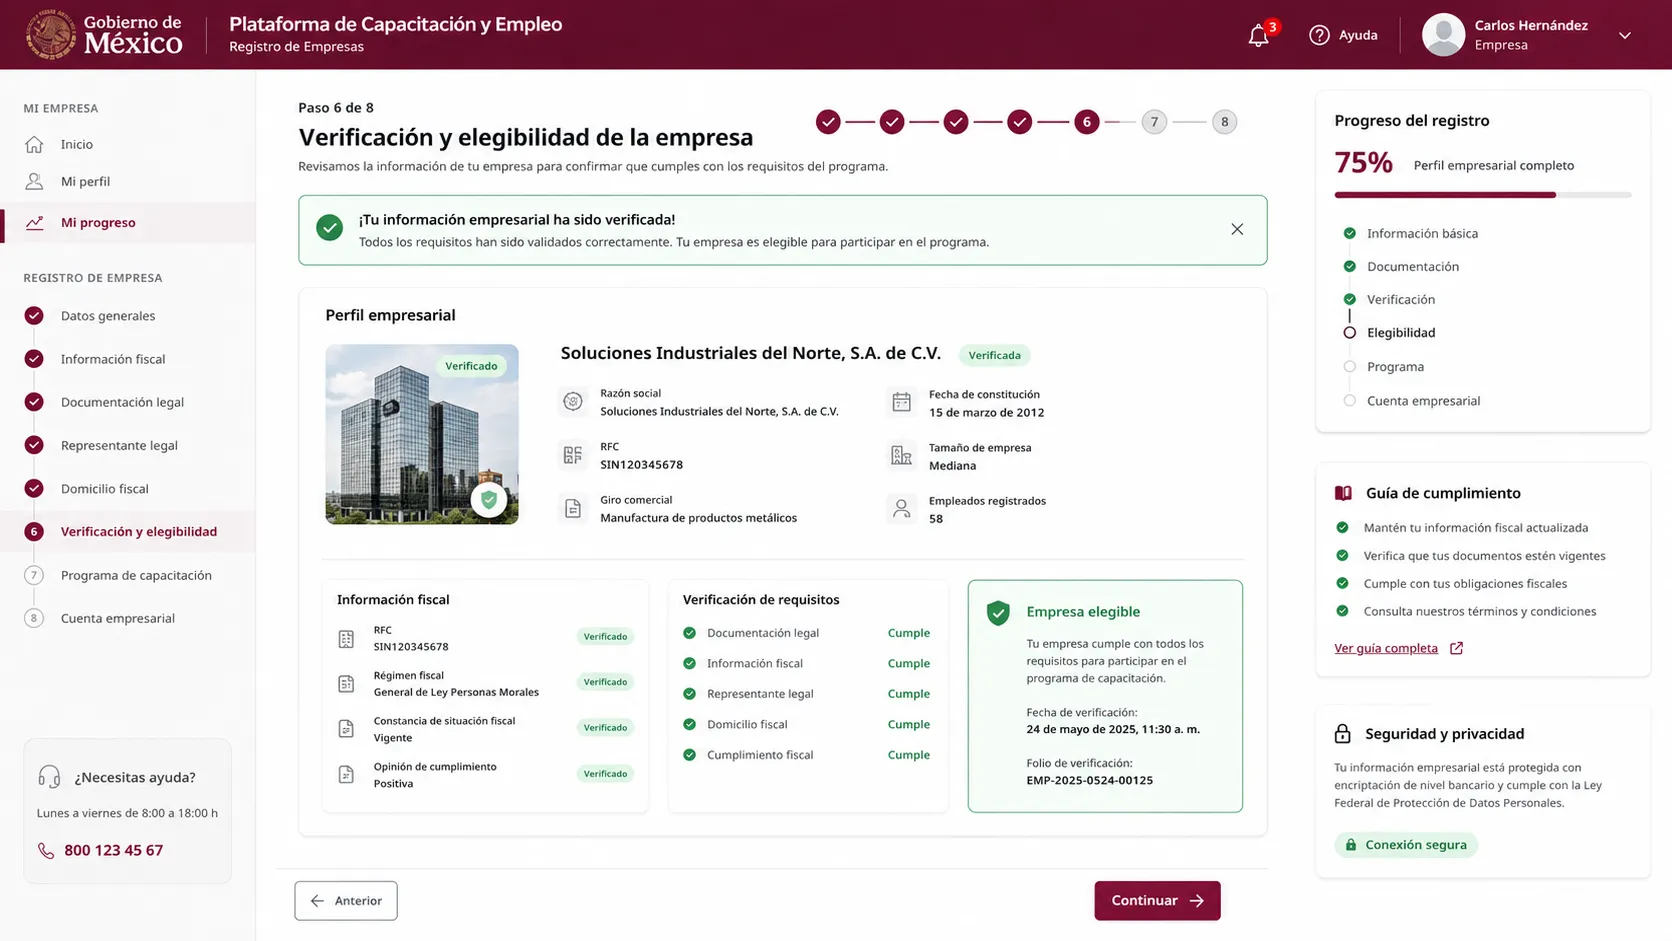Click the shield badge on building photo
Screen dimensions: 1672x941
tap(489, 499)
